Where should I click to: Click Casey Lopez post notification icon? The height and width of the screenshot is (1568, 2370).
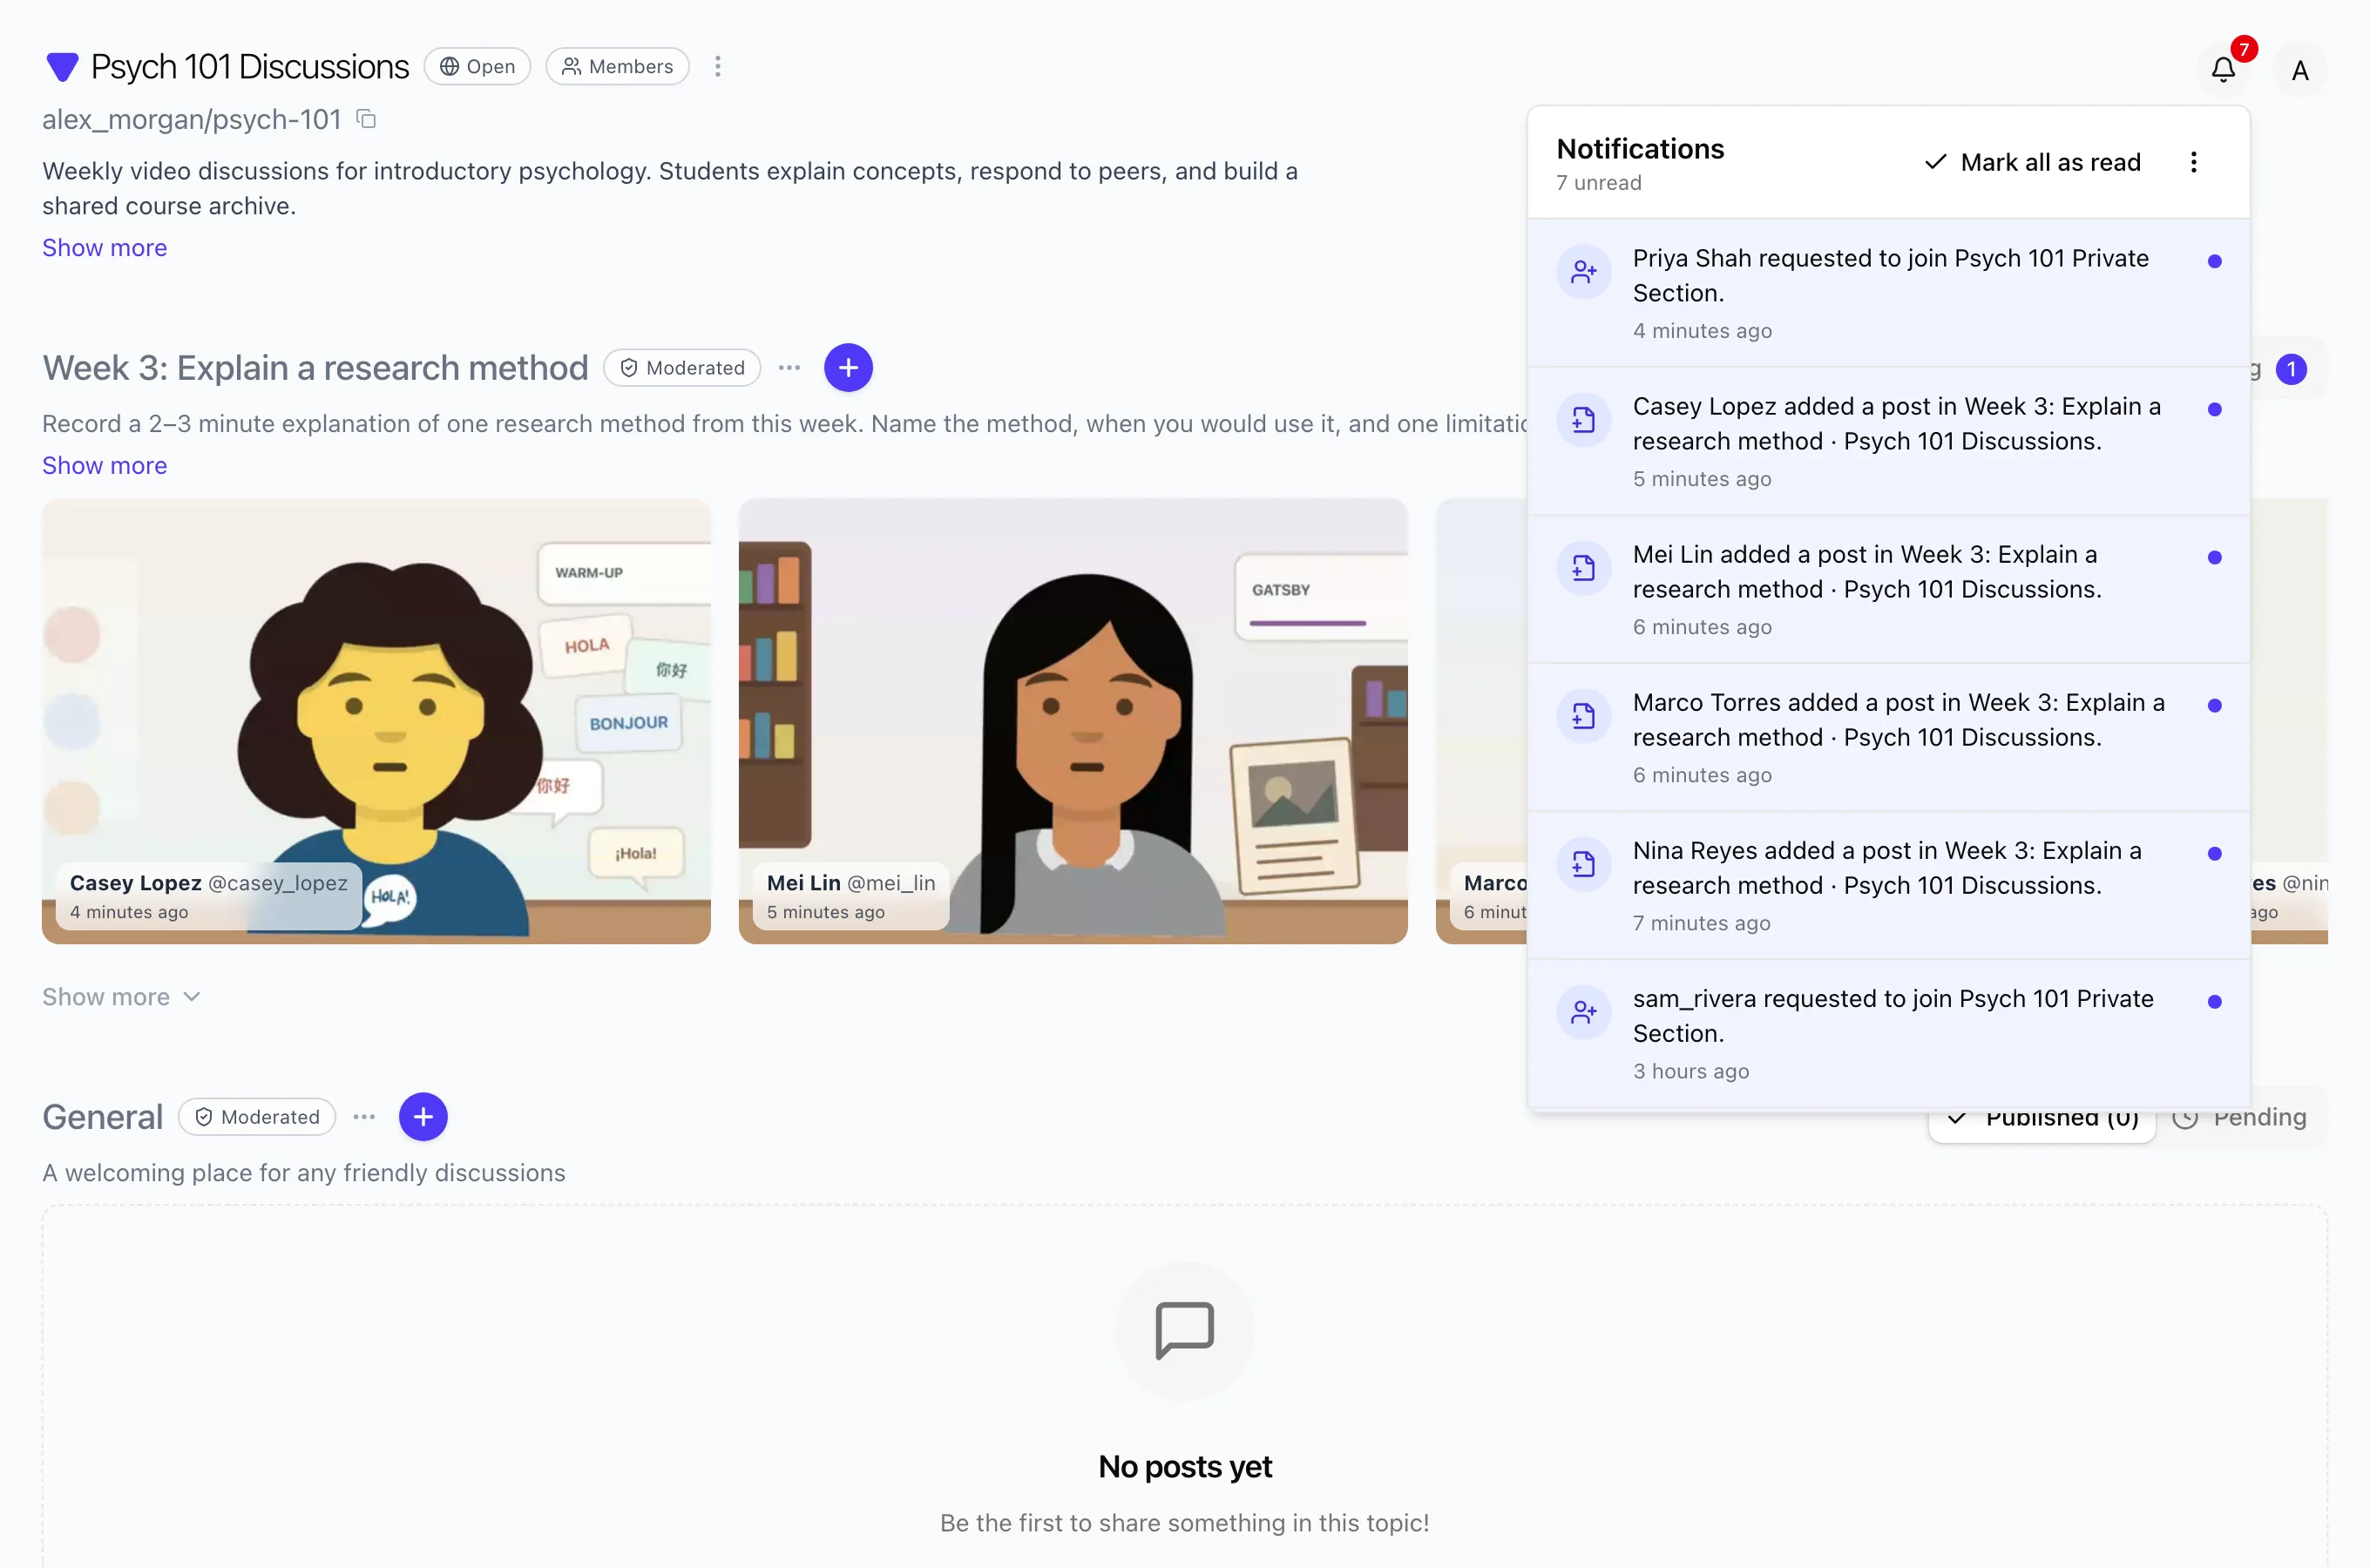click(x=1583, y=419)
